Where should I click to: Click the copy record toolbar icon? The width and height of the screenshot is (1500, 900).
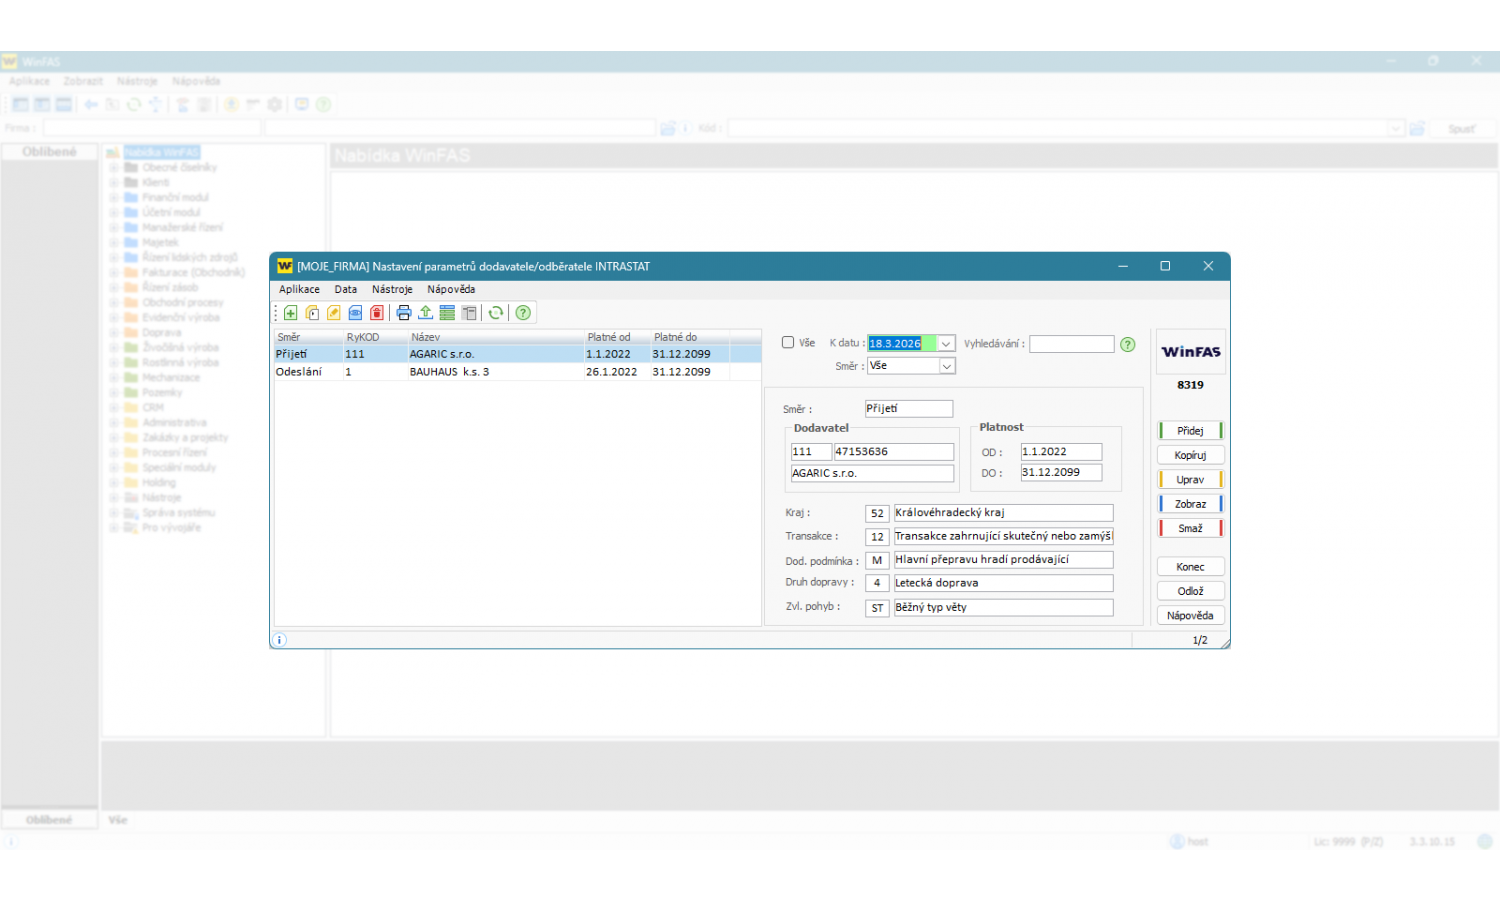[312, 313]
